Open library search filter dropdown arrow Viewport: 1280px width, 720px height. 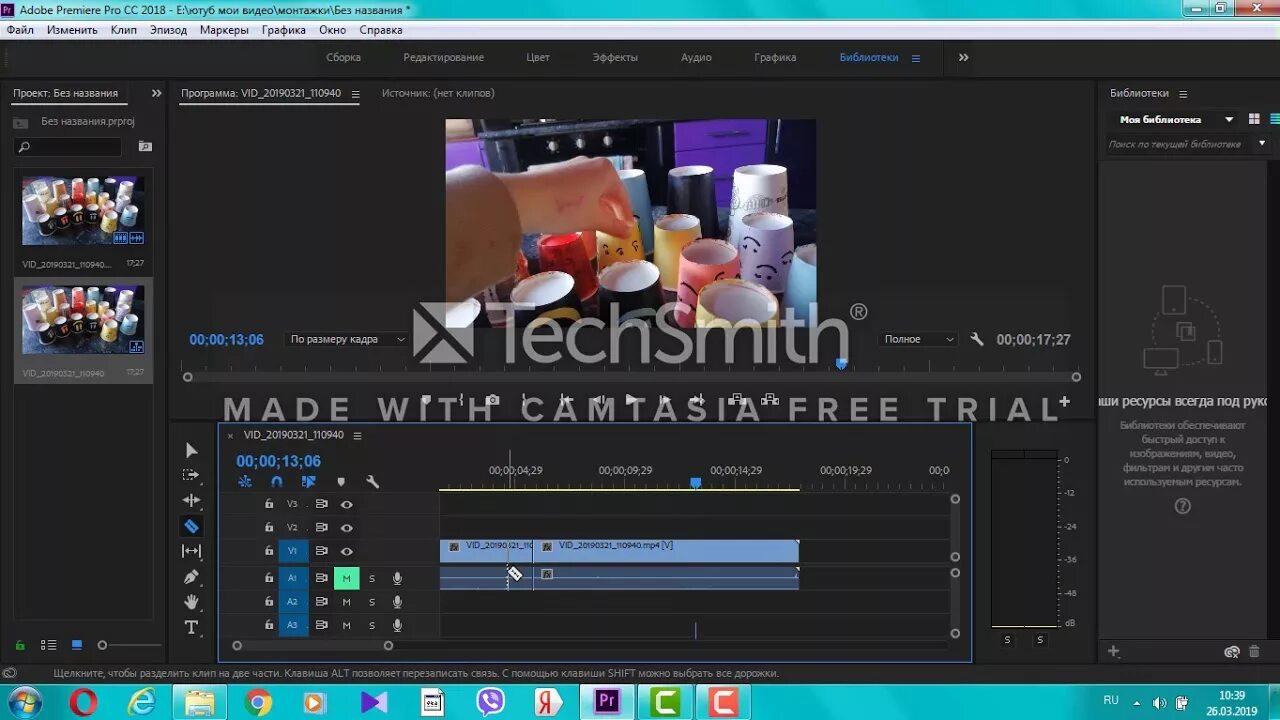tap(1262, 143)
